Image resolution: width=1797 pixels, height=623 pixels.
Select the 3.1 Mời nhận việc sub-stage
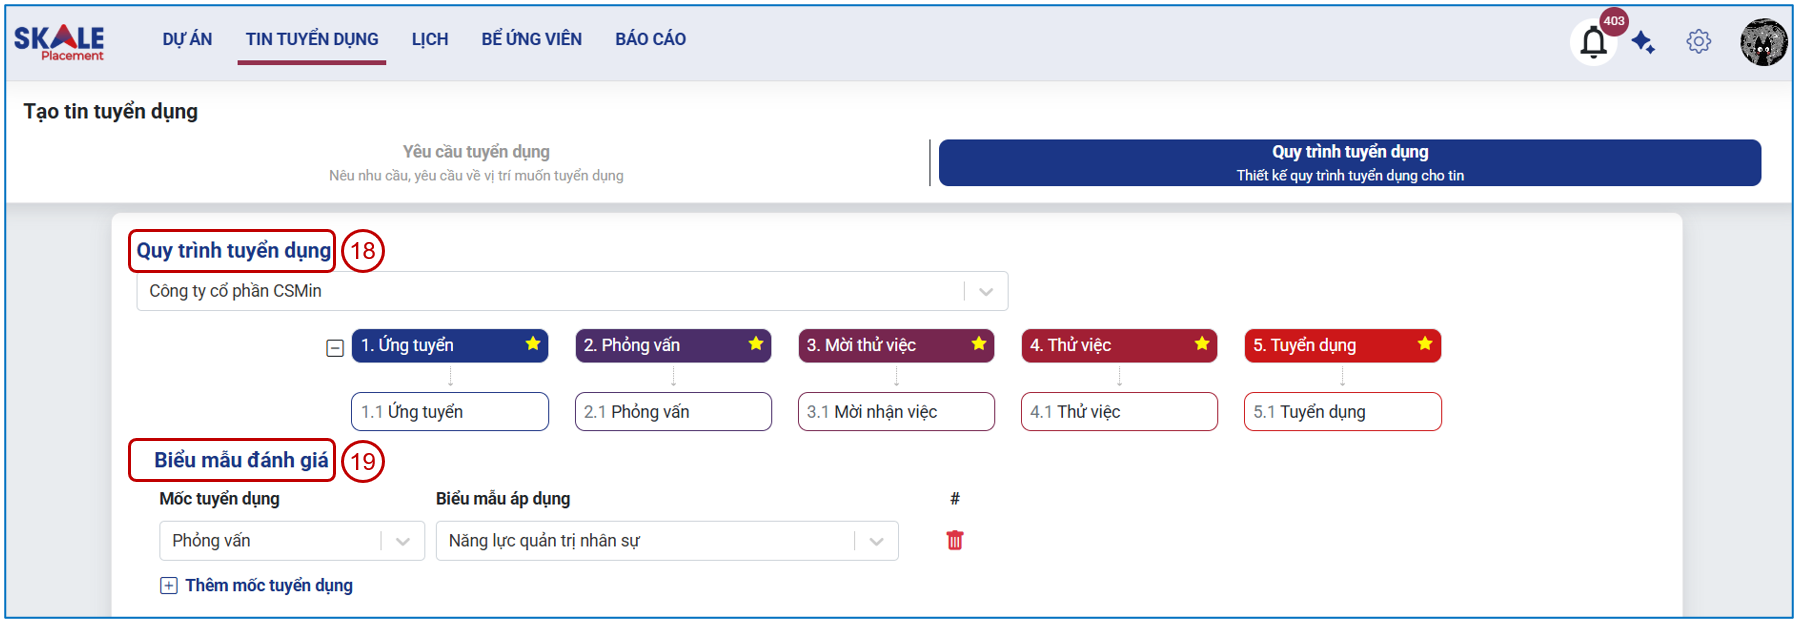896,412
